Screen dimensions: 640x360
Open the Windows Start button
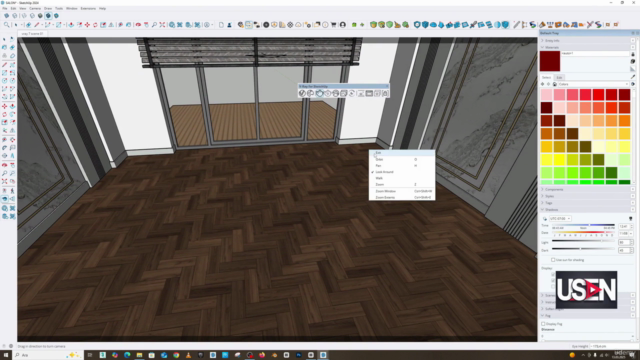pyautogui.click(x=6, y=355)
